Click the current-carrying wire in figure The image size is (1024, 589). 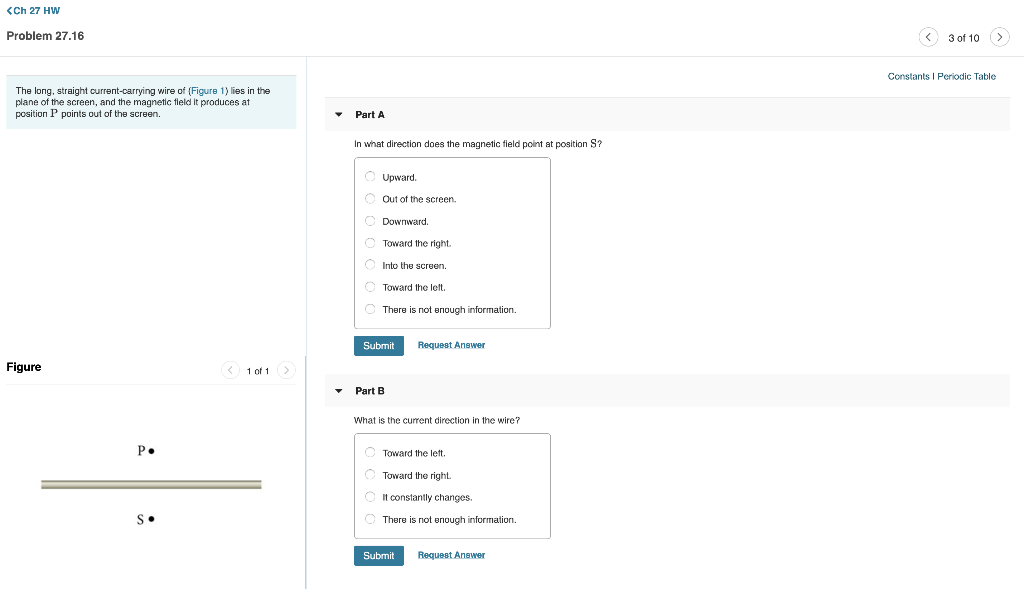point(151,485)
